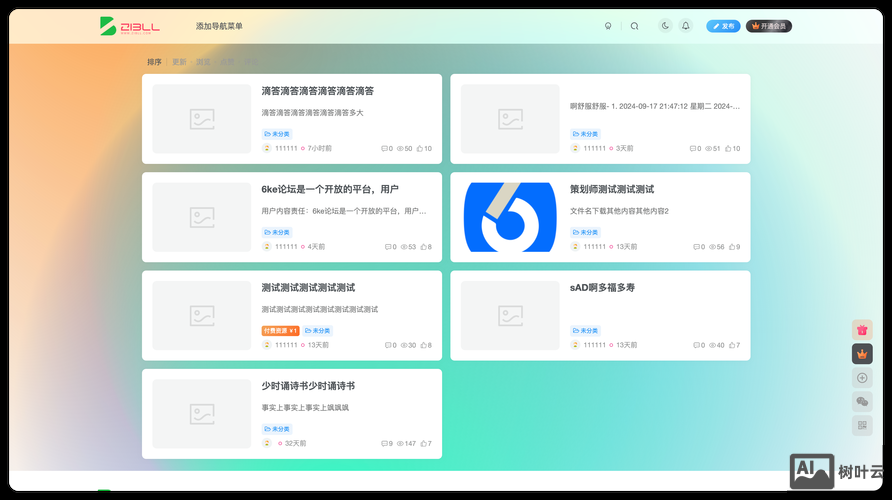Click the medal badge icon in the header

(x=608, y=26)
